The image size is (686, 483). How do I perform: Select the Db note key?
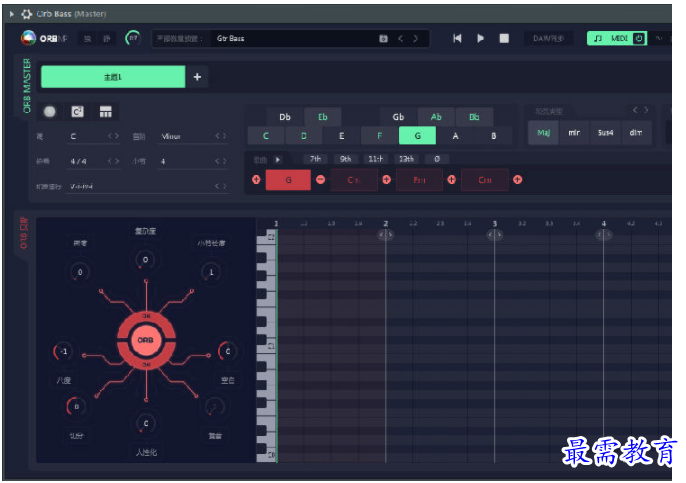[x=285, y=117]
